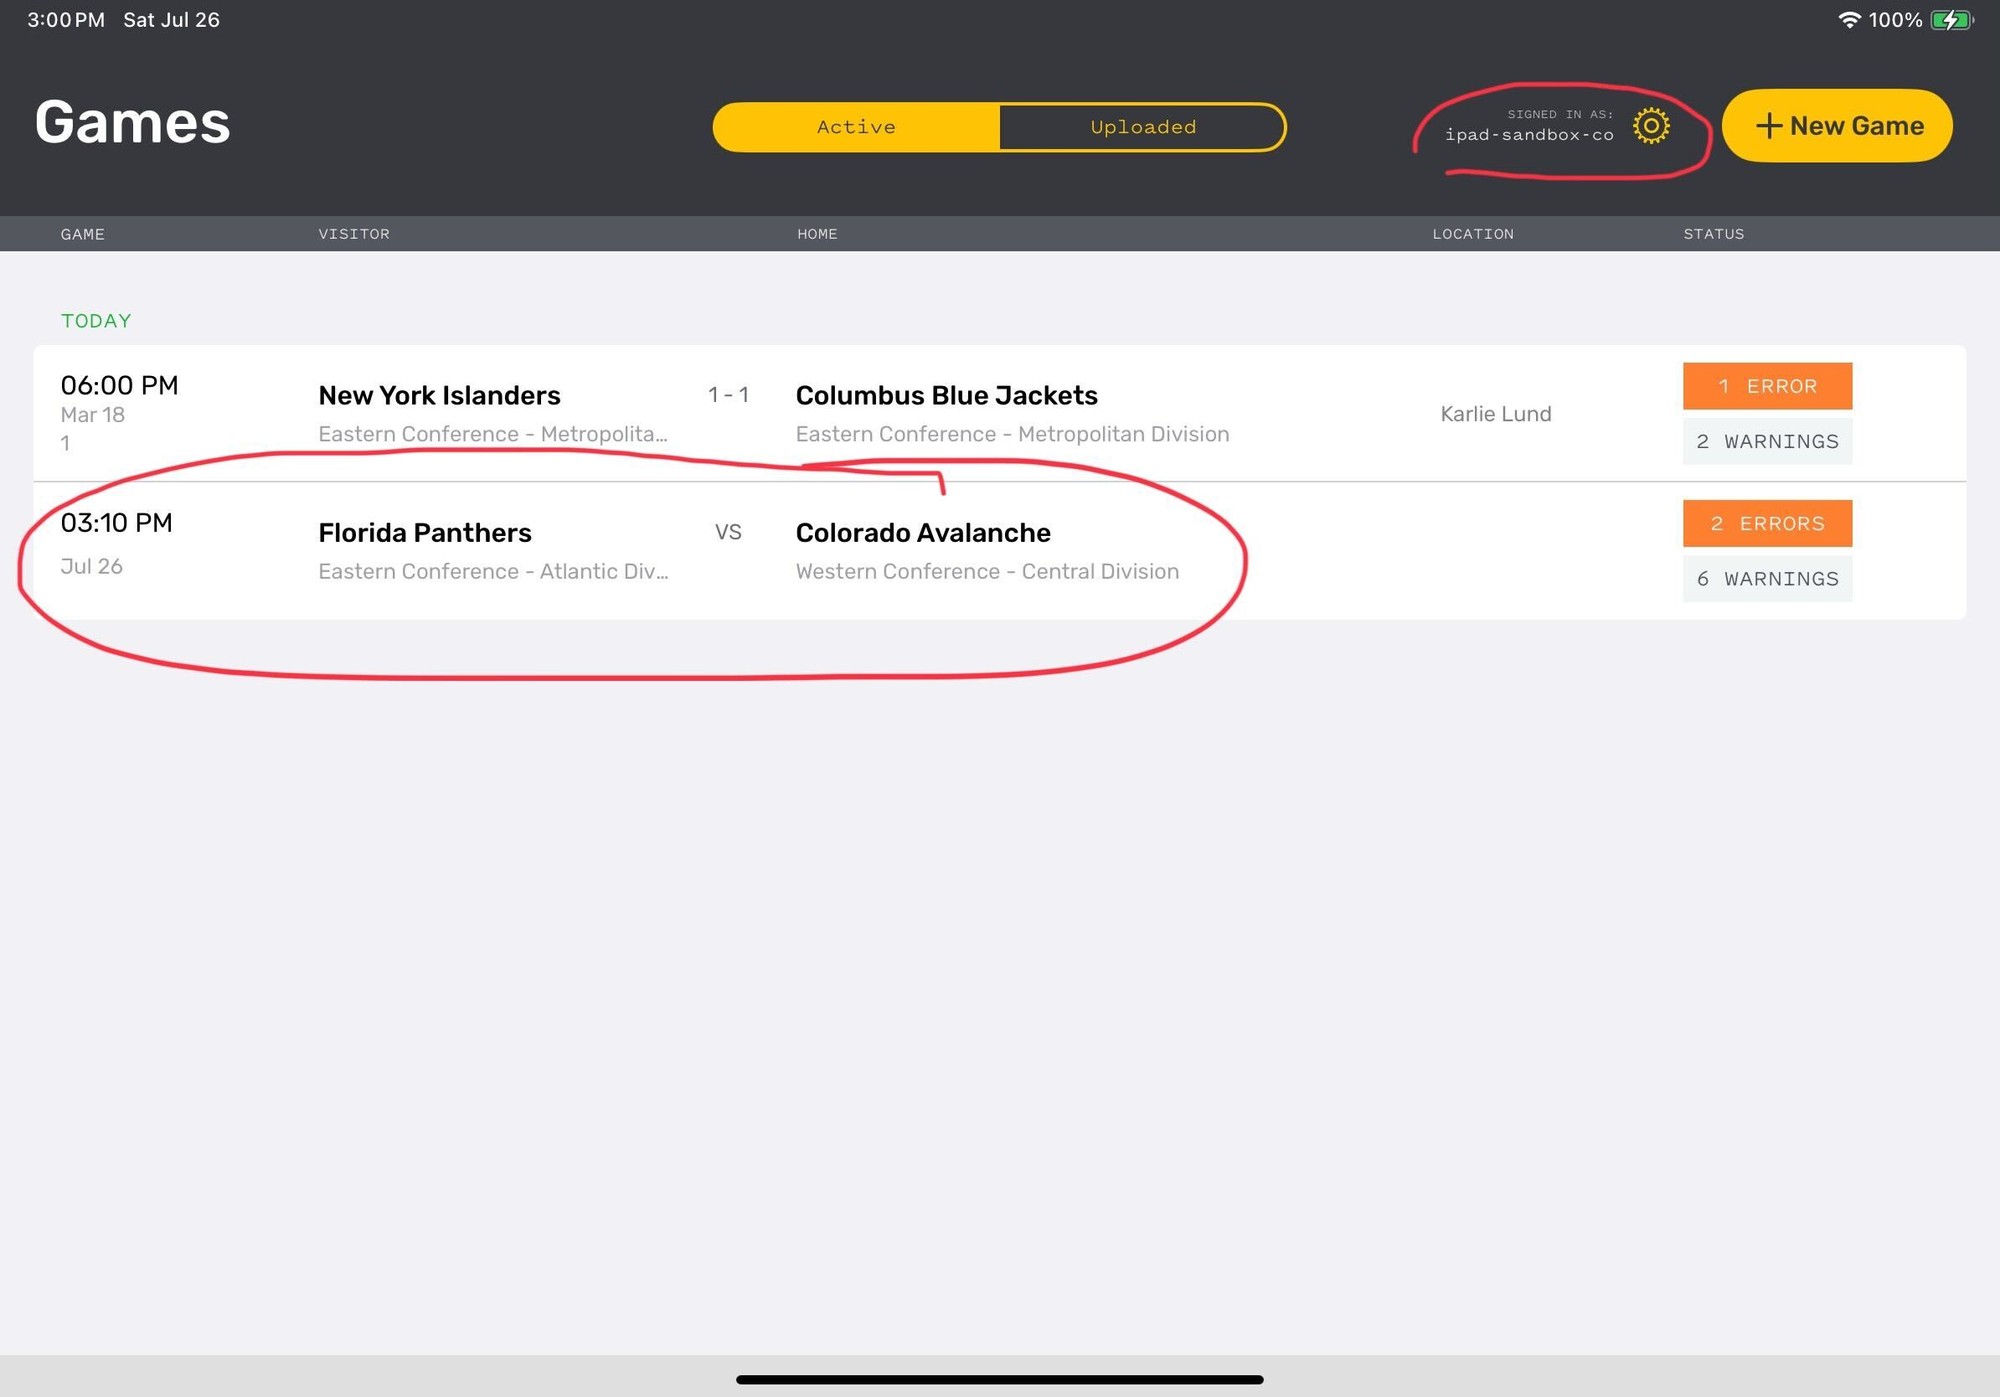Click the 06:00 PM game time

pyautogui.click(x=119, y=385)
